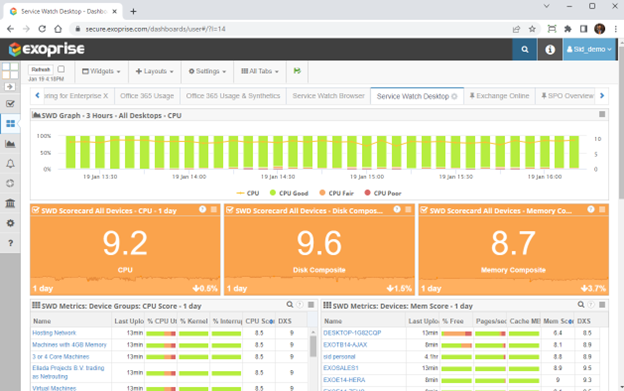Toggle the CPU series in the graph legend
Viewport: 624px width, 391px height.
(248, 193)
